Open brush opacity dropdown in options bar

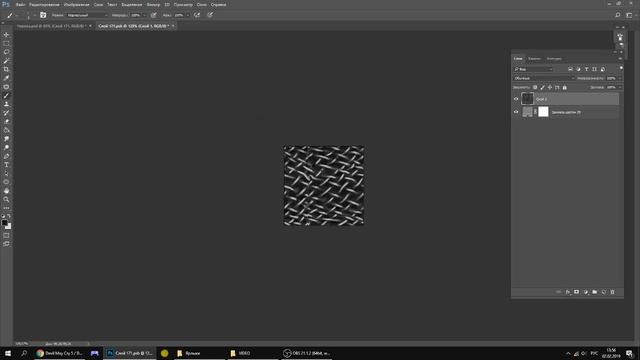click(144, 15)
